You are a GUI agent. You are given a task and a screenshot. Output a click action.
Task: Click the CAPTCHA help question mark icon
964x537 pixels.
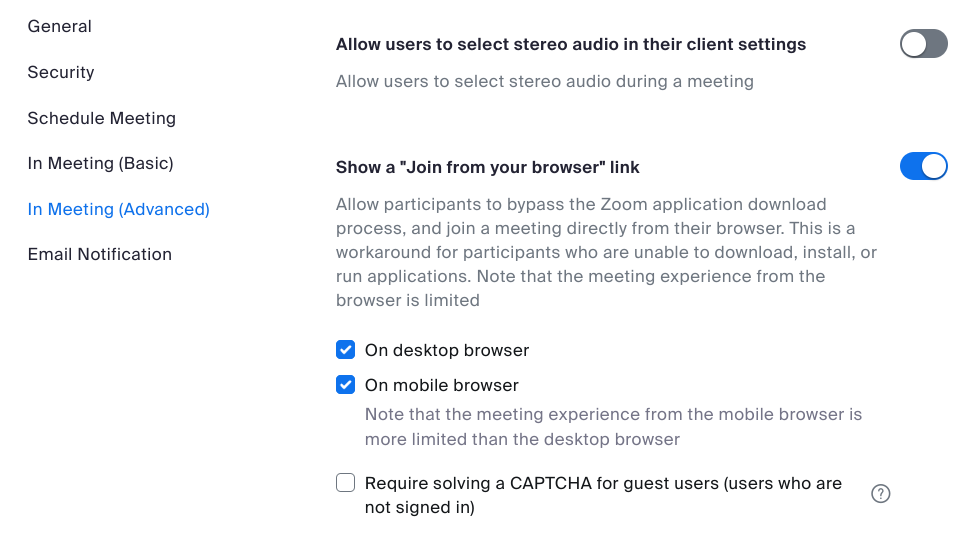[881, 493]
